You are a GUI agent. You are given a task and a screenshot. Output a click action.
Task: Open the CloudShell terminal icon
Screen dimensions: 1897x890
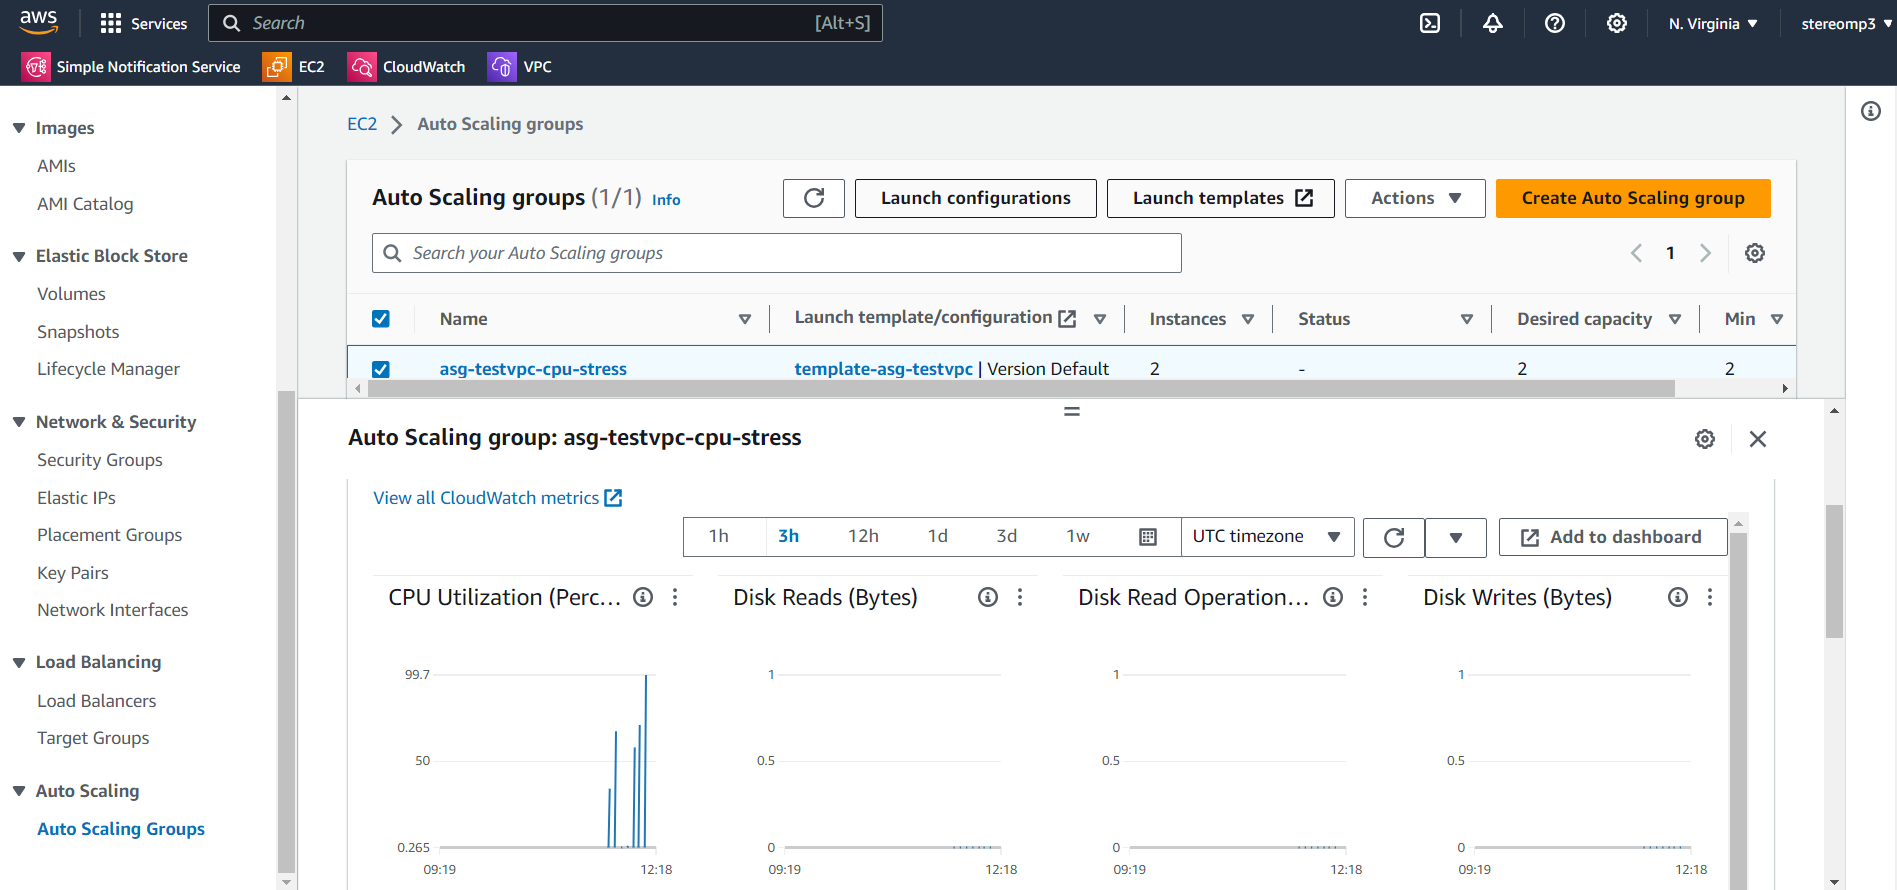point(1430,23)
